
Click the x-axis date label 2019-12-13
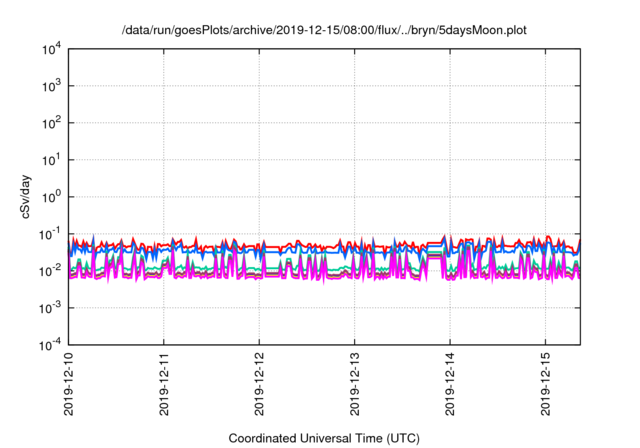(x=355, y=384)
